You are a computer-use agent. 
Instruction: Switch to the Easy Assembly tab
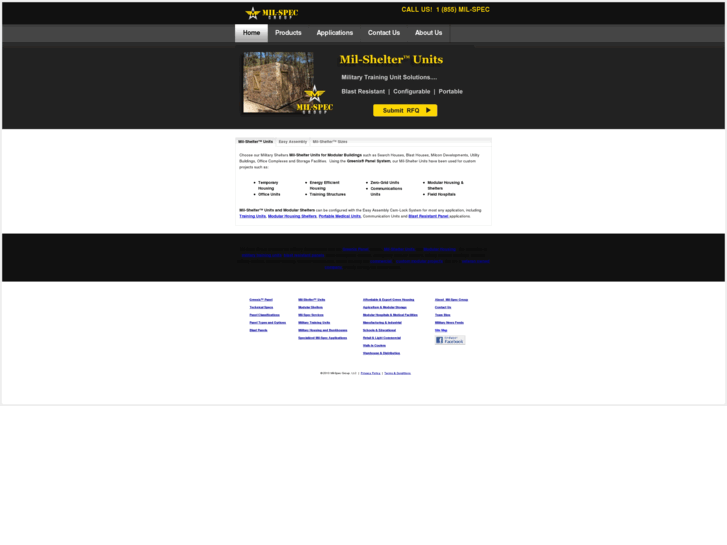(x=293, y=141)
